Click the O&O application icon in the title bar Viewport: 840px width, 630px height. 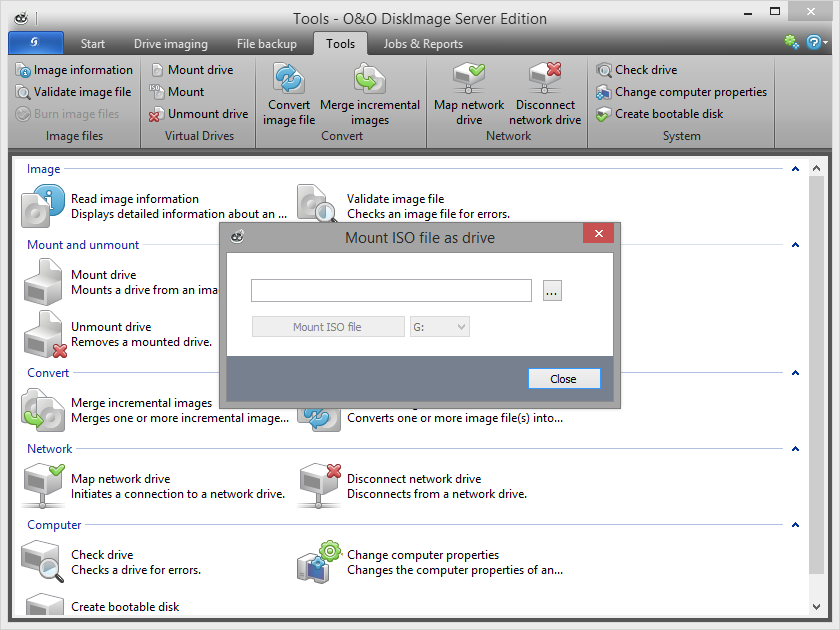21,19
